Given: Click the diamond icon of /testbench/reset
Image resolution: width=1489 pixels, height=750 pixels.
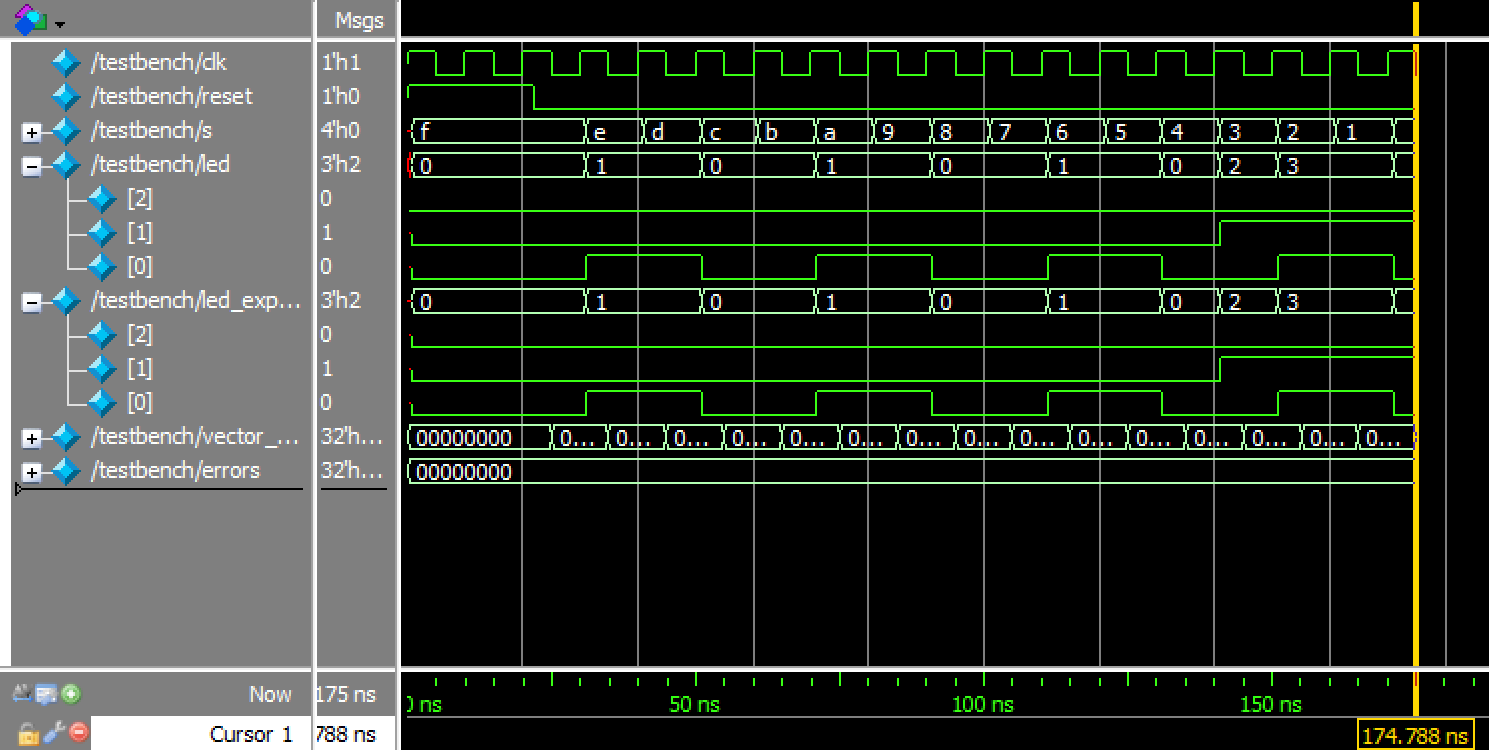Looking at the screenshot, I should click(x=66, y=97).
